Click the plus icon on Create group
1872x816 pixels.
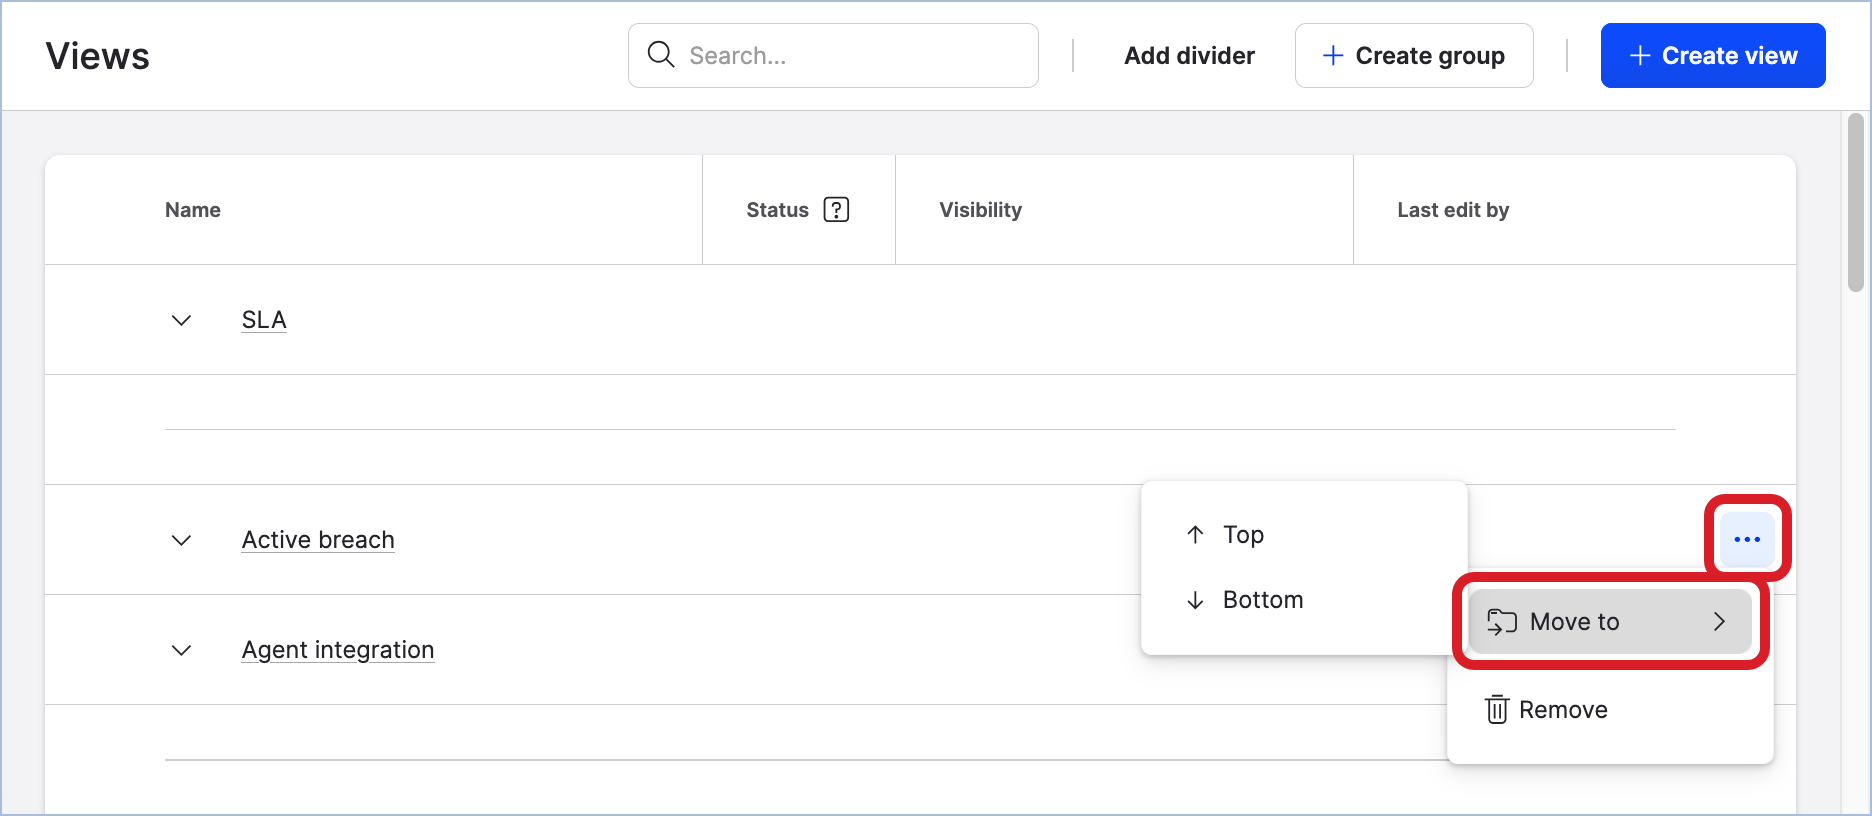(1333, 55)
